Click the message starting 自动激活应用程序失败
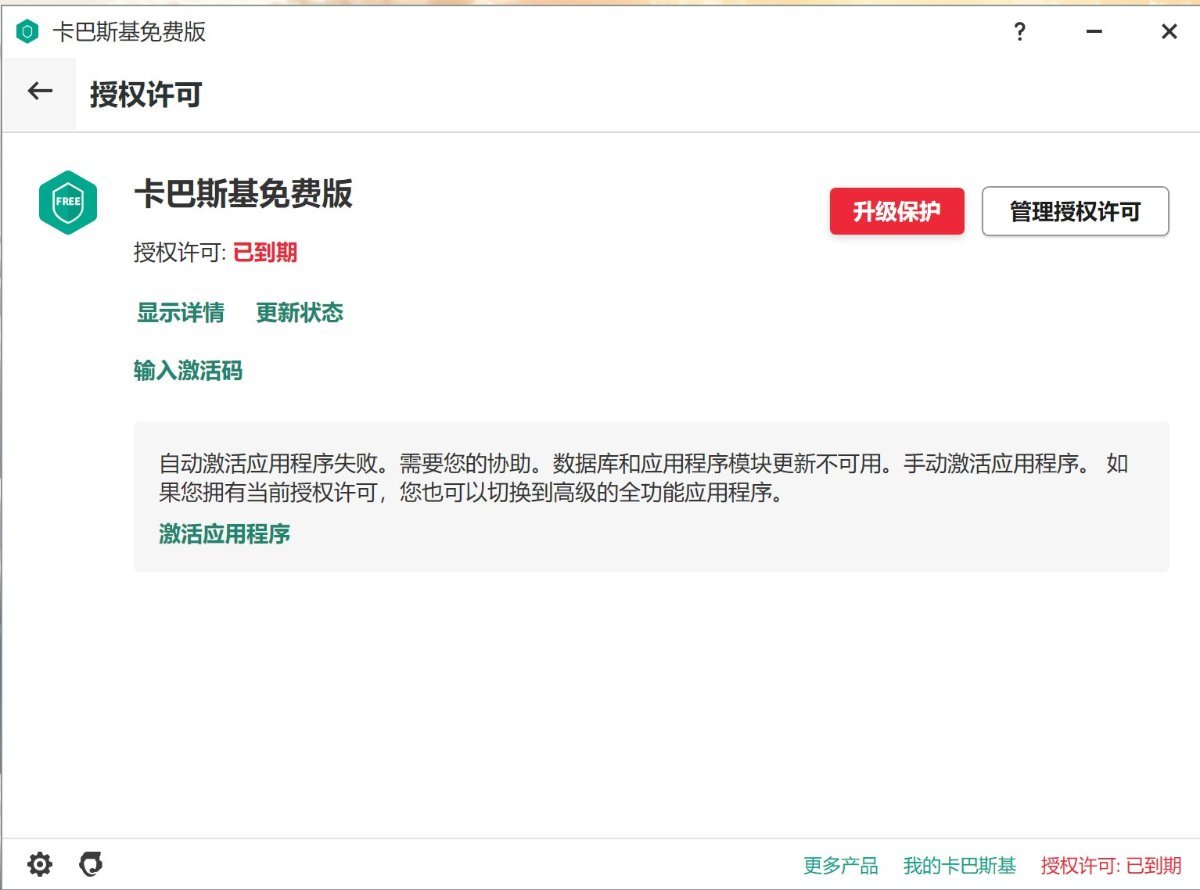Image resolution: width=1200 pixels, height=890 pixels. click(x=644, y=479)
